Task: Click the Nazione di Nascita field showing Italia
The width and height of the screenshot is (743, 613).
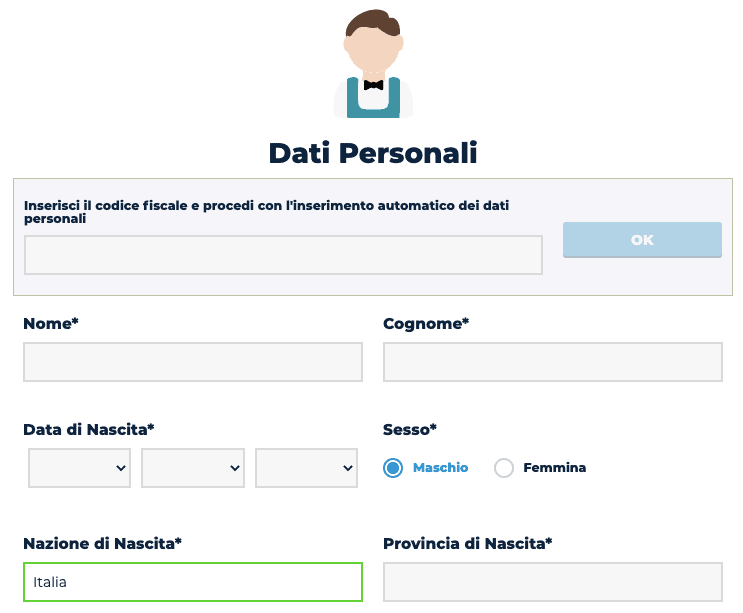Action: point(193,582)
